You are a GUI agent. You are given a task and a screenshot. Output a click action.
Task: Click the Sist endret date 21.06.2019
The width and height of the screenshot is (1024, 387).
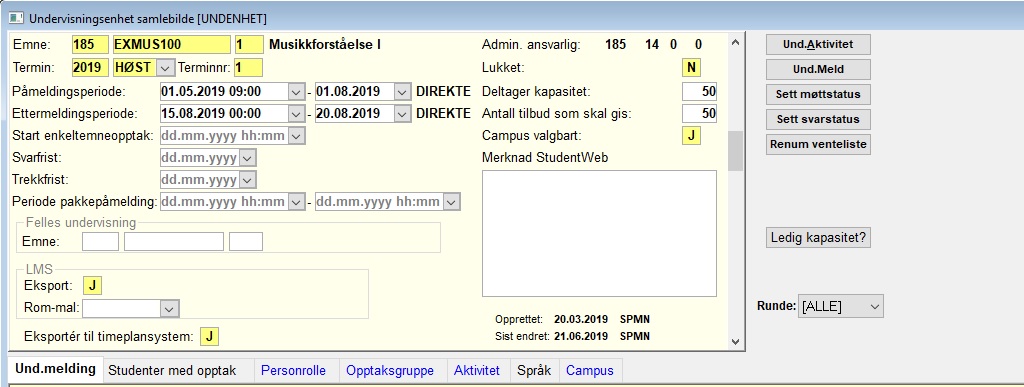[x=581, y=336]
